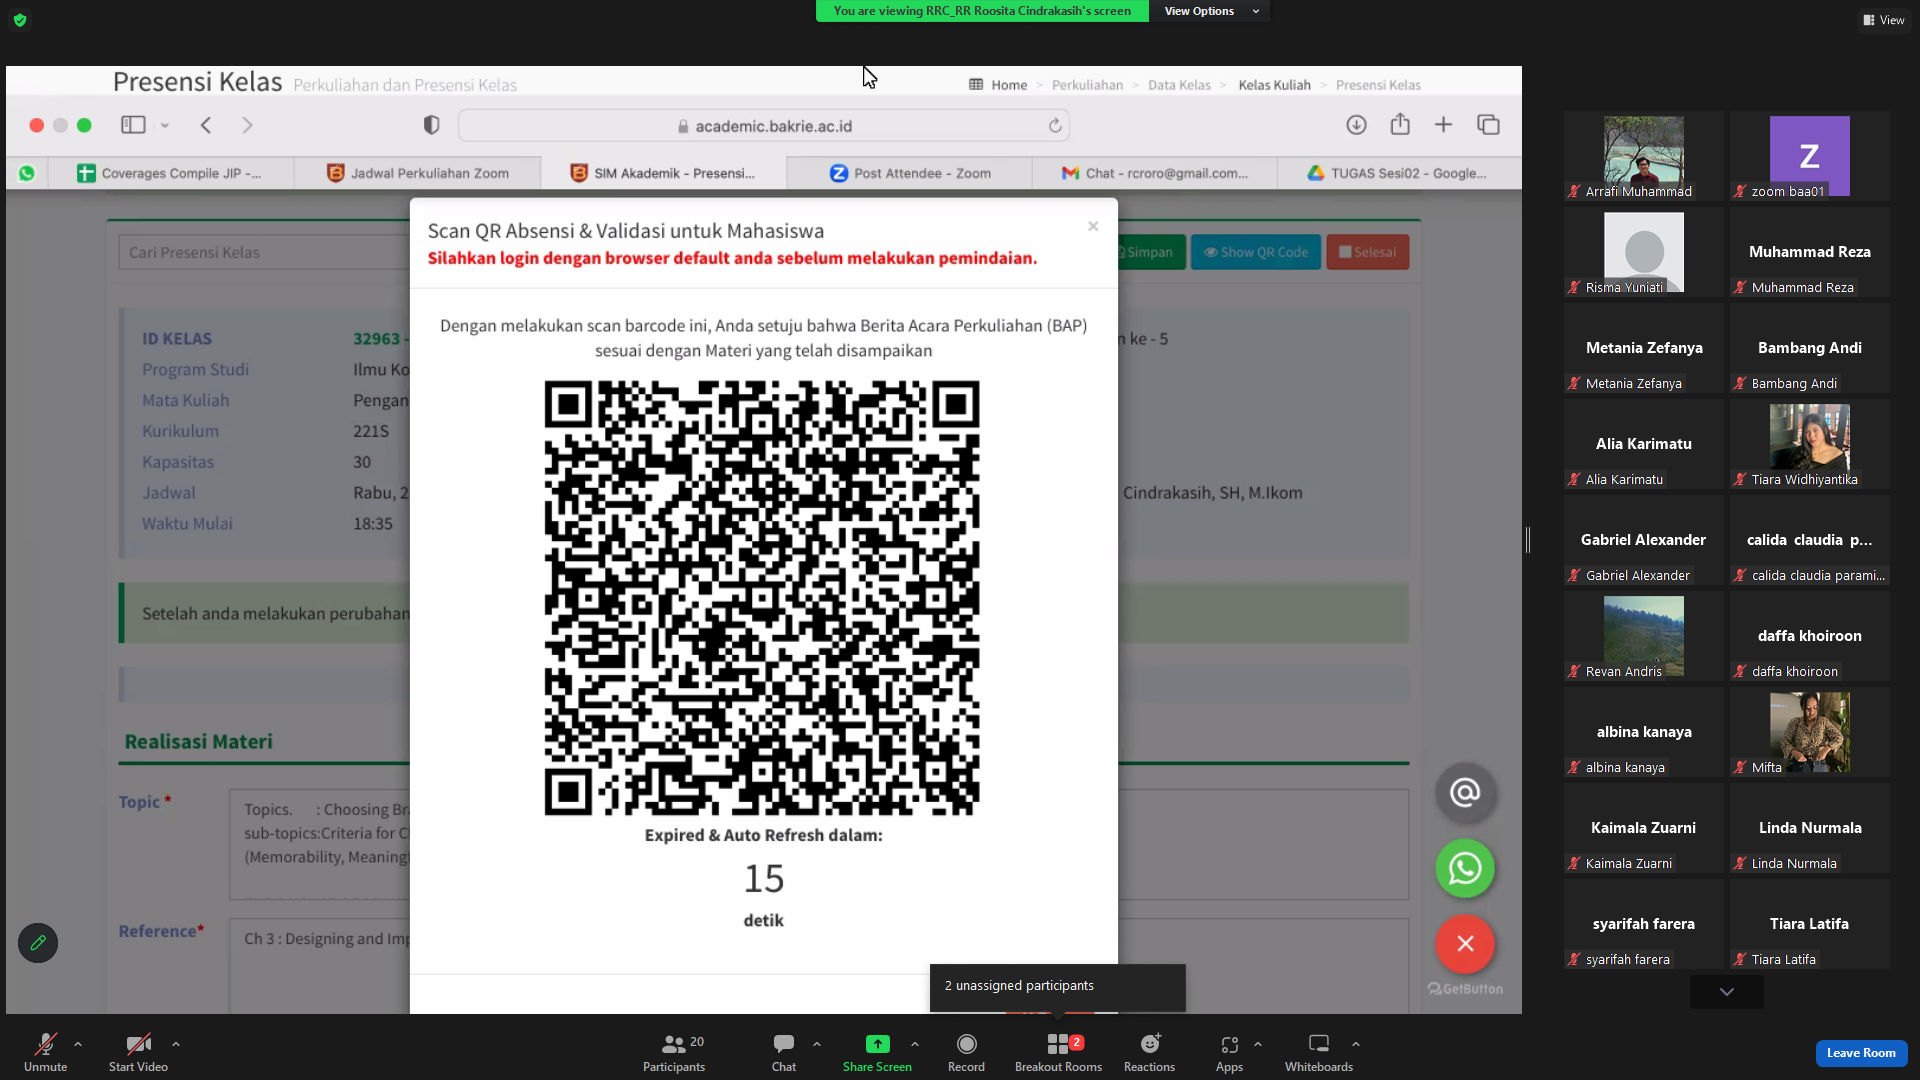Viewport: 1920px width, 1080px height.
Task: Click the Safari sidebar icon
Action: coord(133,125)
